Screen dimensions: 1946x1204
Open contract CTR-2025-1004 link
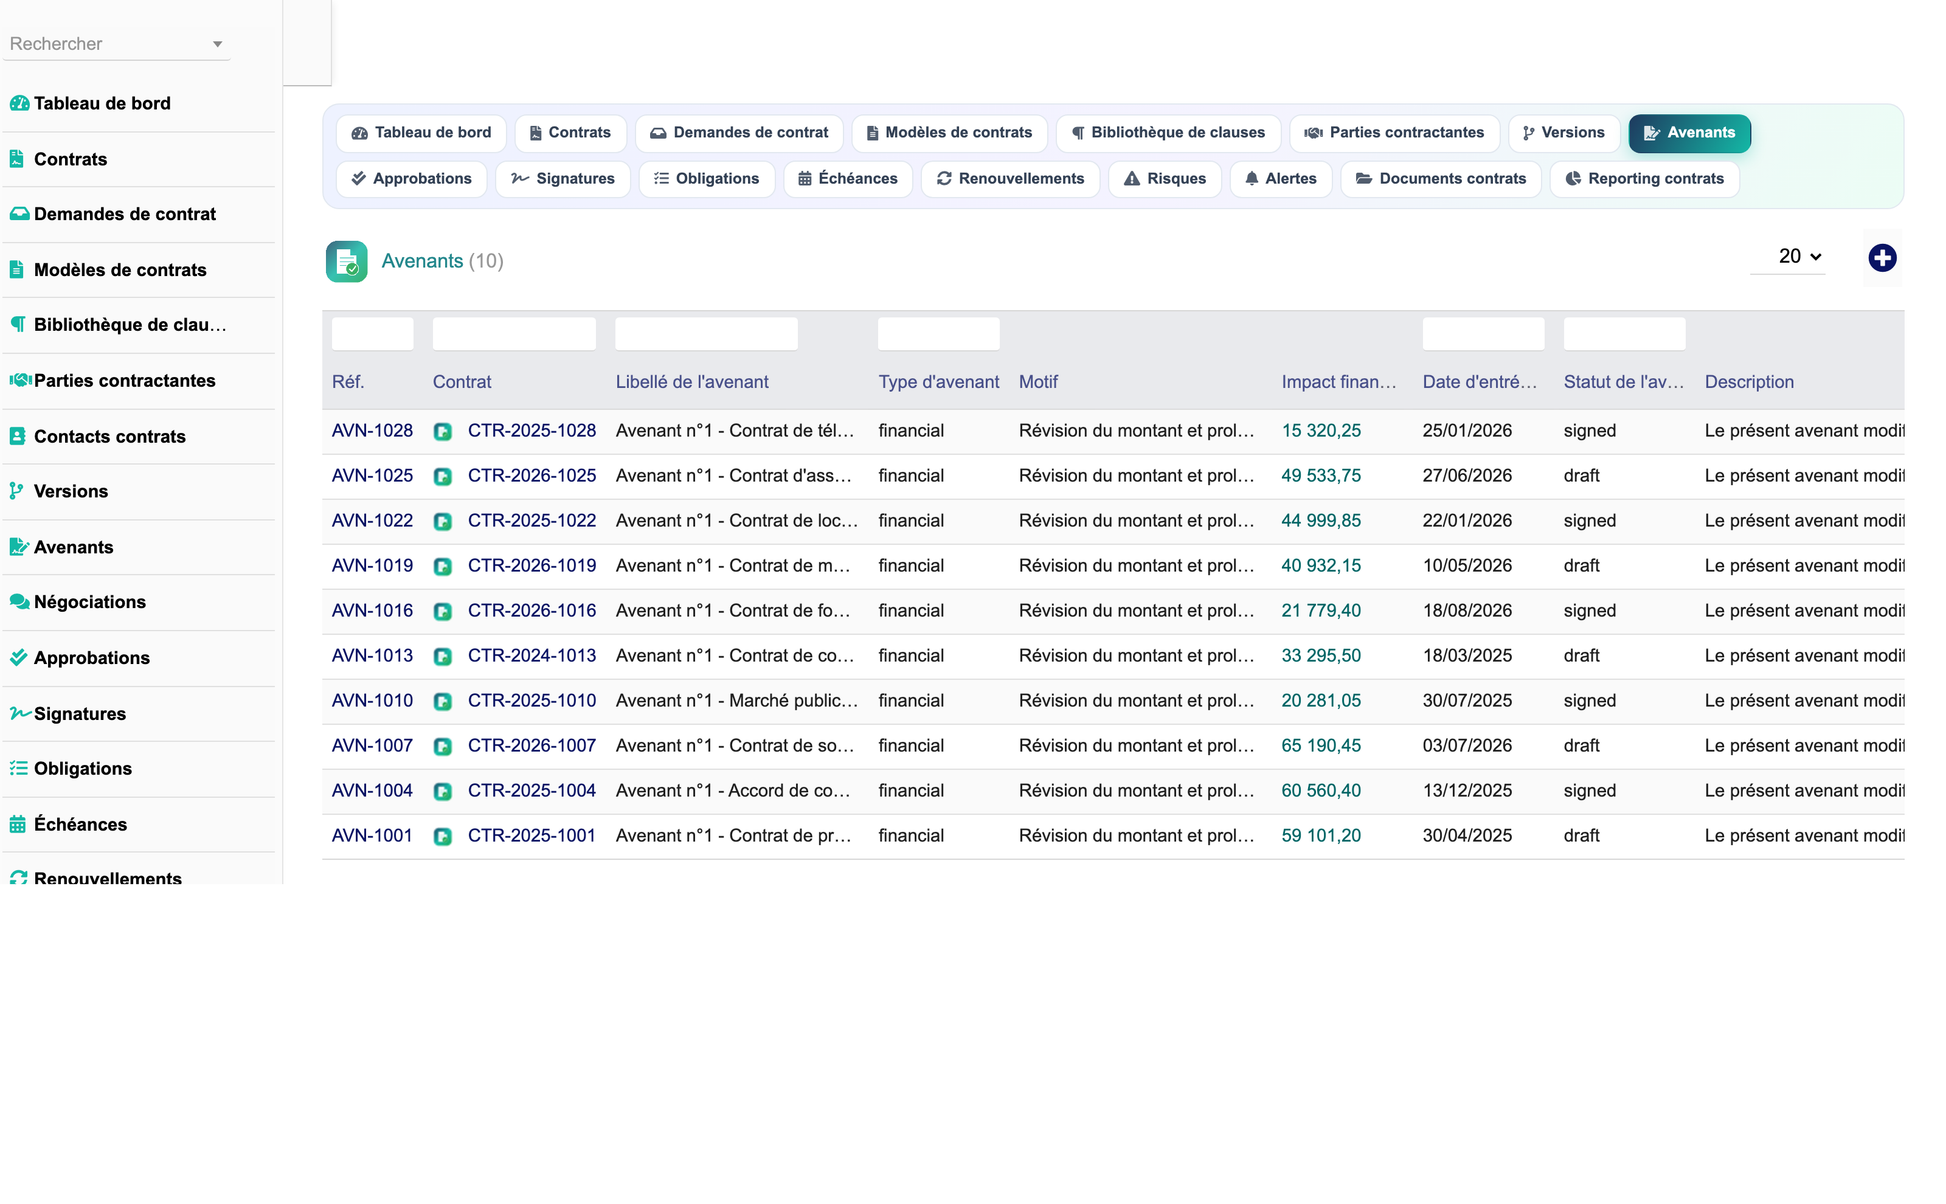click(532, 791)
